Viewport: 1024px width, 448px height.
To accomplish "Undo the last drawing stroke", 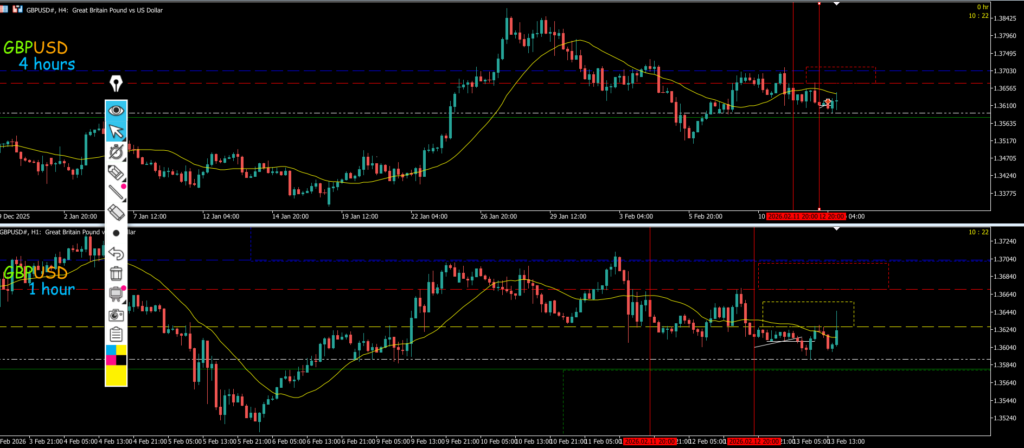I will pyautogui.click(x=116, y=253).
